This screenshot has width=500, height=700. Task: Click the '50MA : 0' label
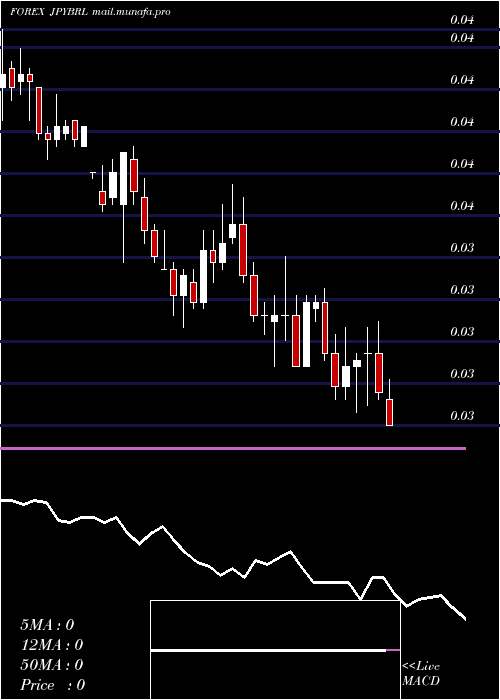click(52, 665)
